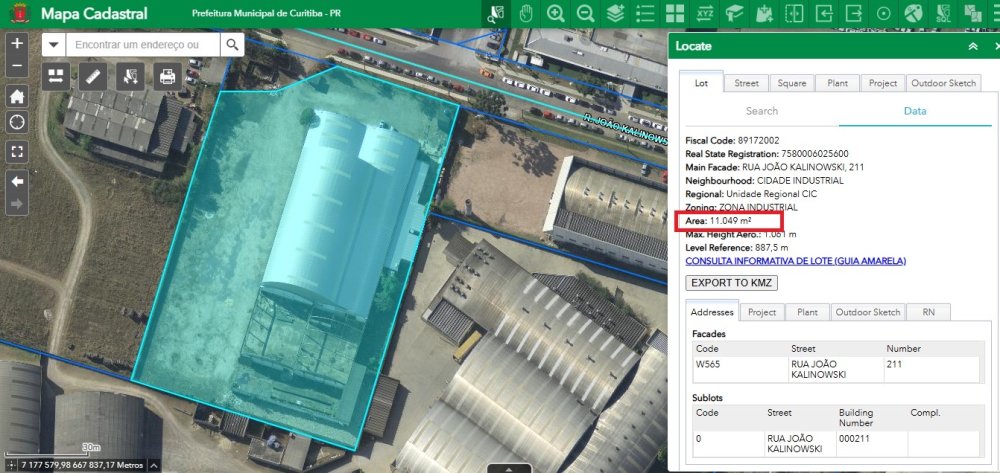Zoom in with the map plus button
Image resolution: width=1000 pixels, height=473 pixels.
click(x=17, y=43)
